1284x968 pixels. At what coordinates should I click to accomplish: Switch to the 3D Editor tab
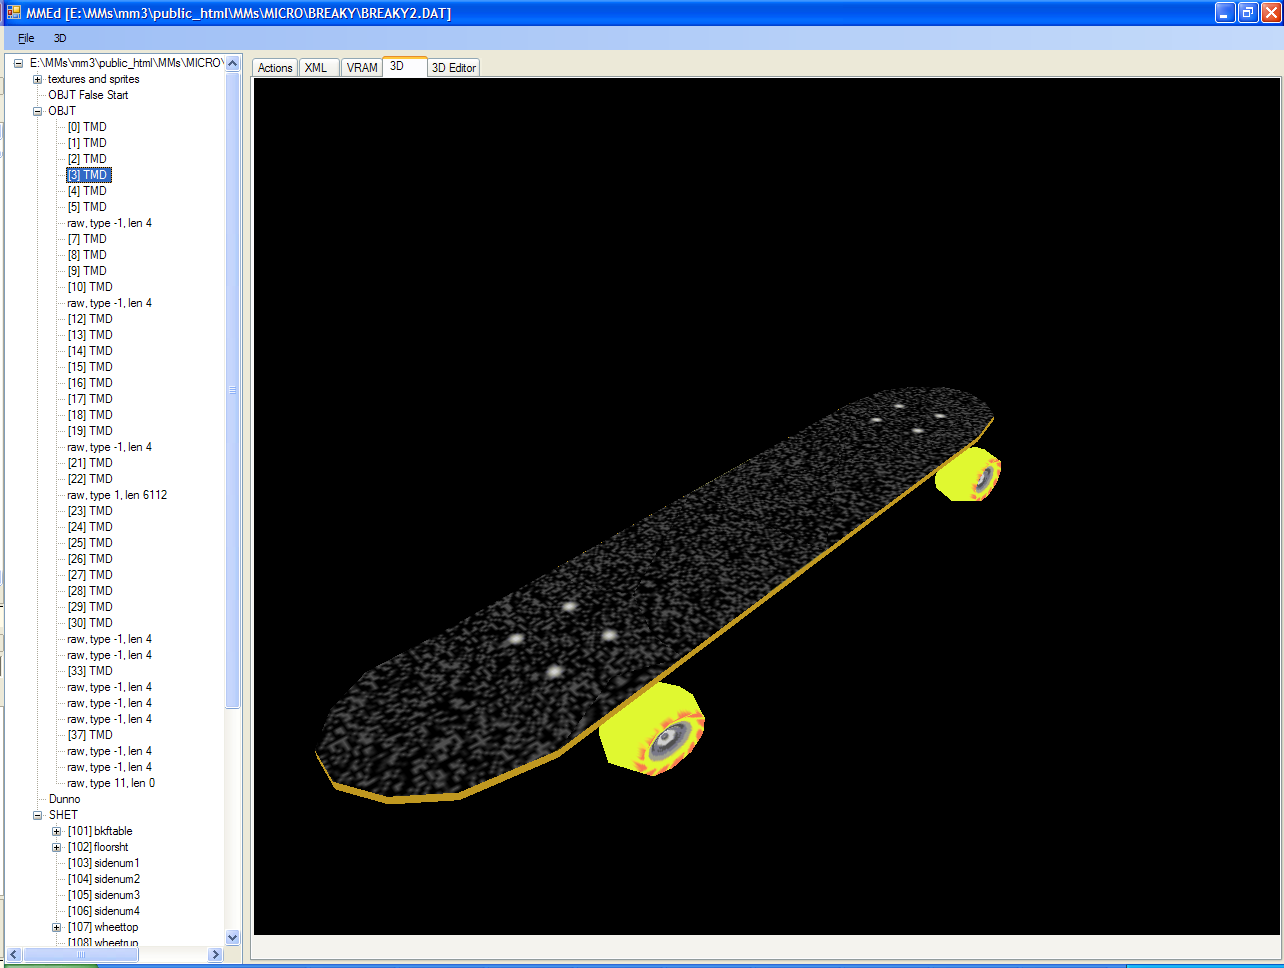click(x=454, y=68)
